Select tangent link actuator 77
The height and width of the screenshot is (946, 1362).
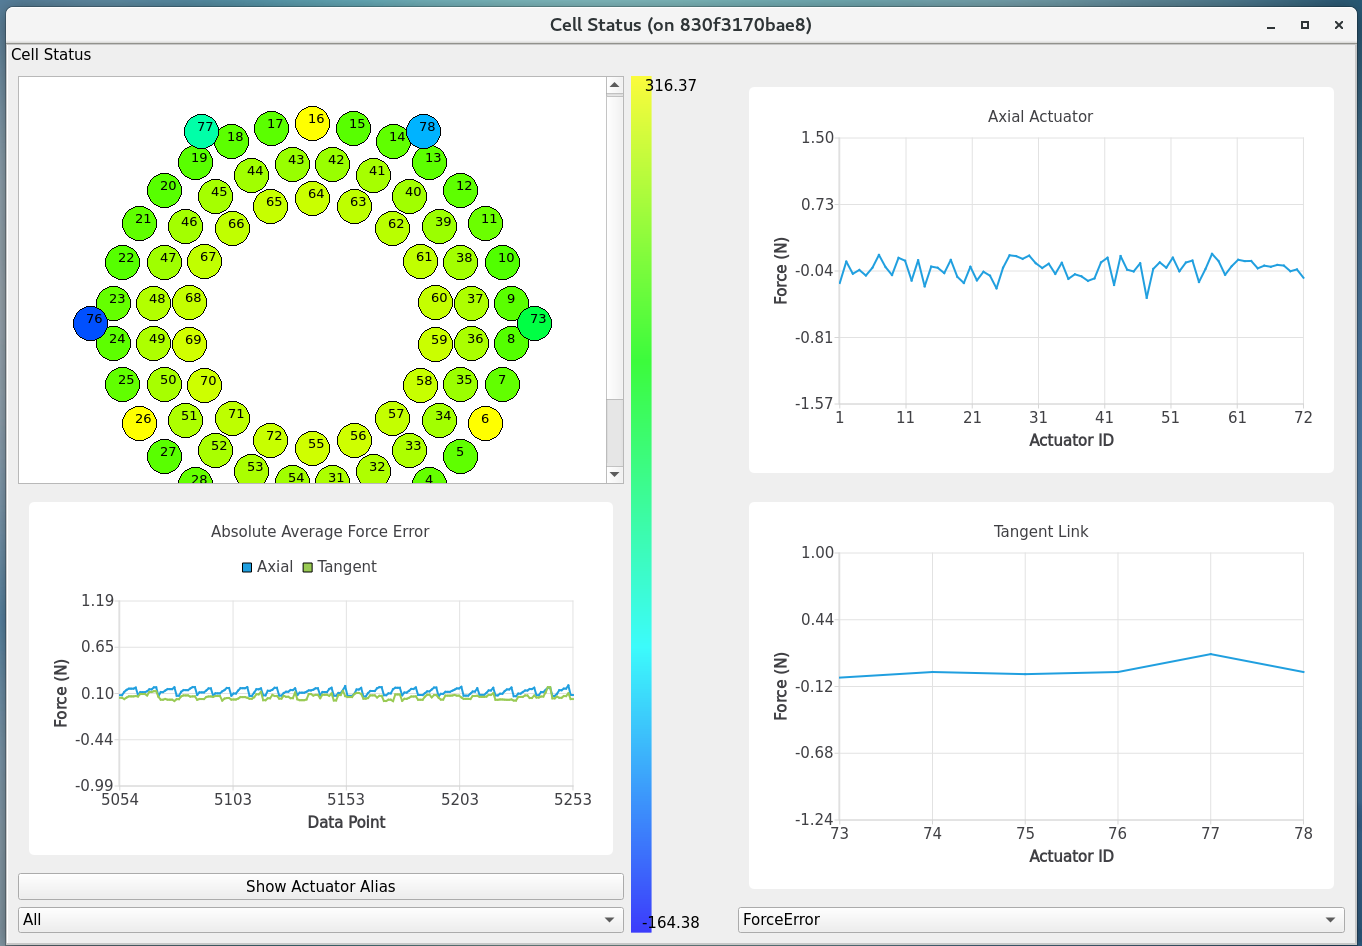(x=202, y=131)
